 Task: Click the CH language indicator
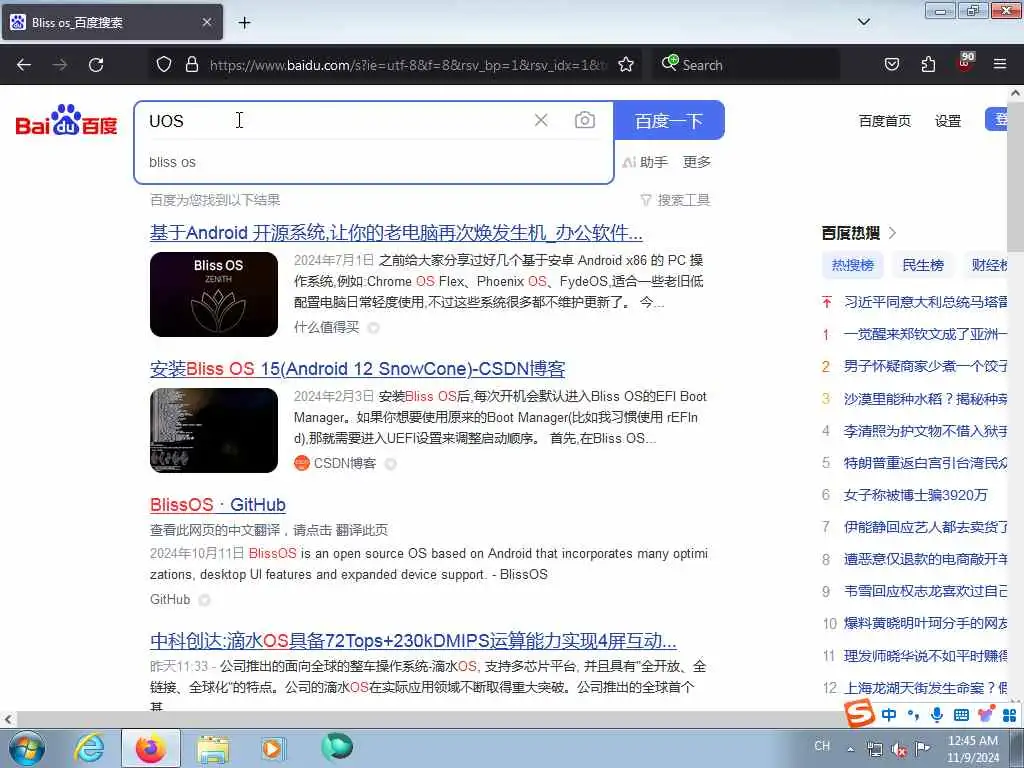pos(822,746)
